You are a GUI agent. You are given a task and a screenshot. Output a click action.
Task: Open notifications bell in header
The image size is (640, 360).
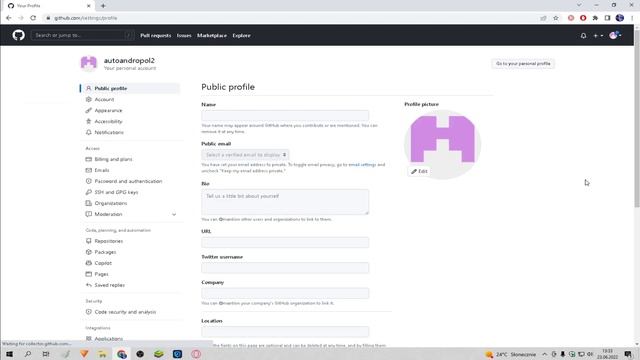coord(583,36)
